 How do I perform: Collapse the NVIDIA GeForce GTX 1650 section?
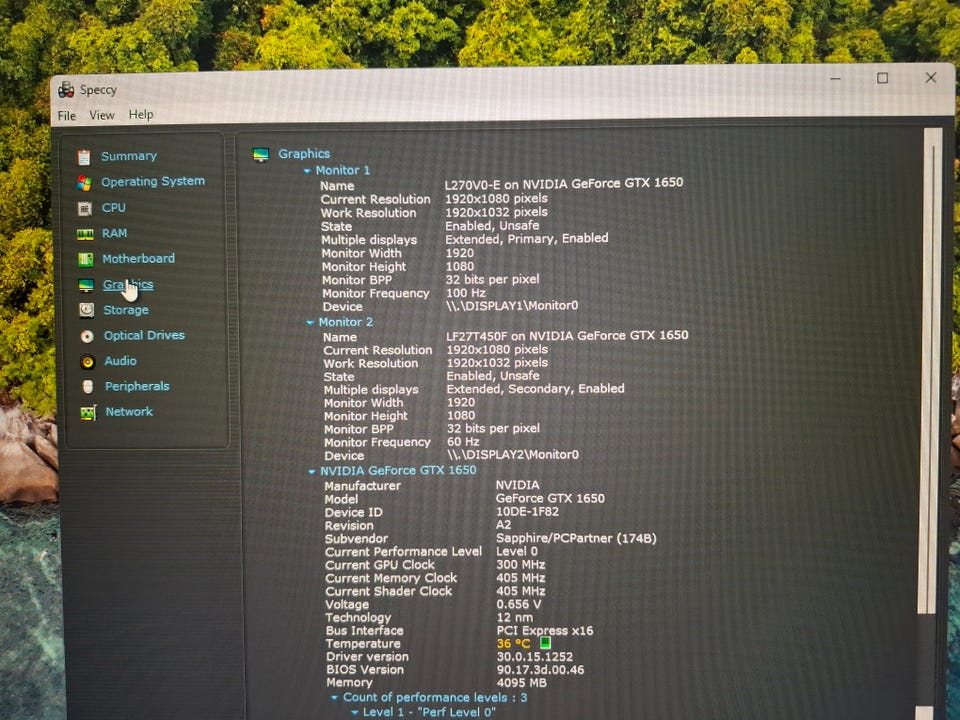pyautogui.click(x=311, y=471)
